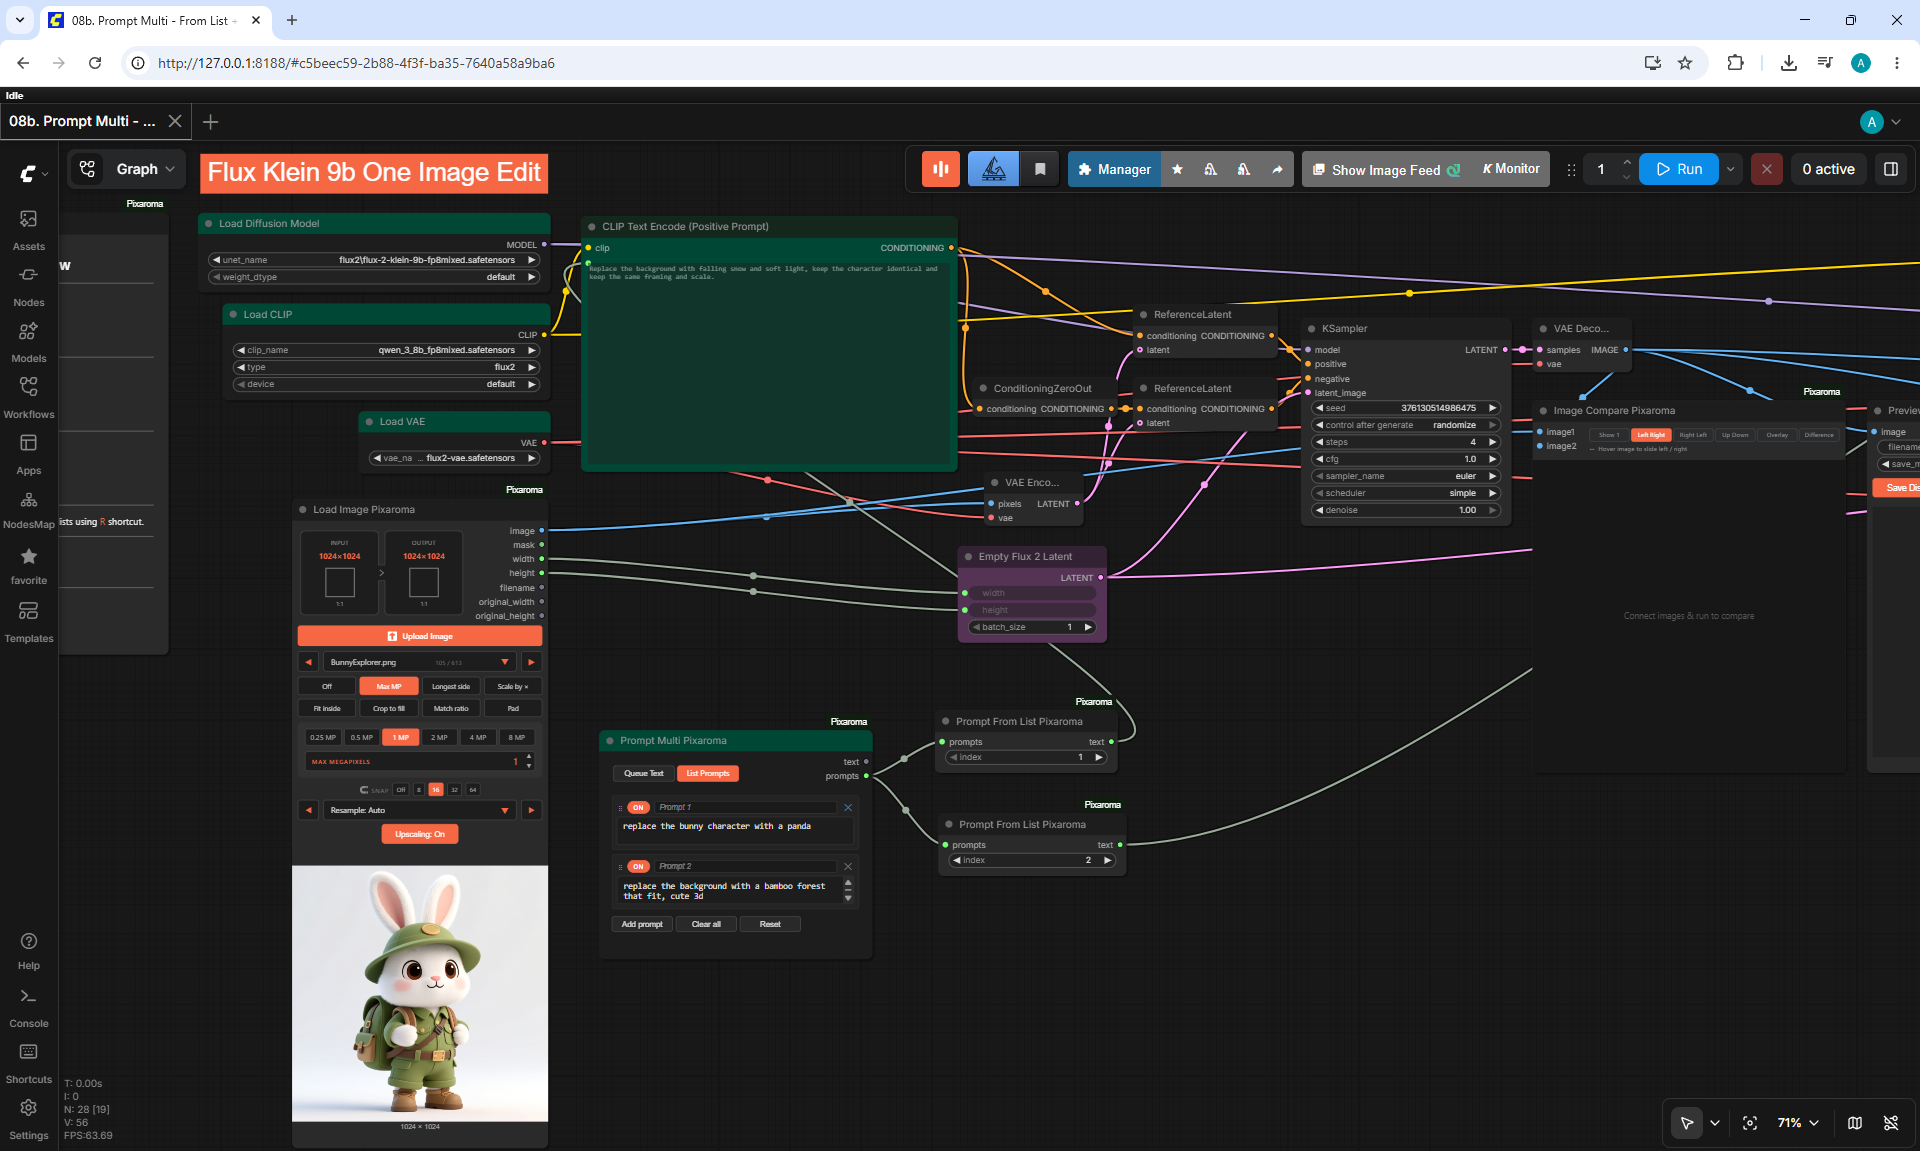Select Crop to fill resize option
The height and width of the screenshot is (1151, 1920).
(x=389, y=708)
